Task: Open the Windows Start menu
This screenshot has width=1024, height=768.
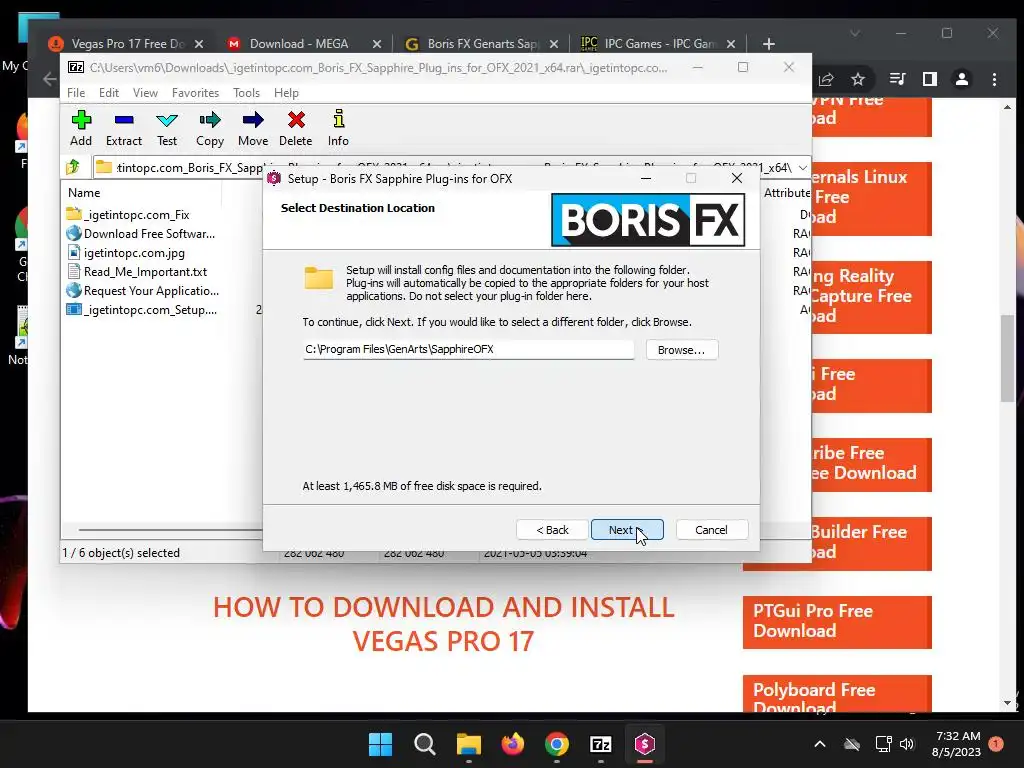Action: (381, 744)
